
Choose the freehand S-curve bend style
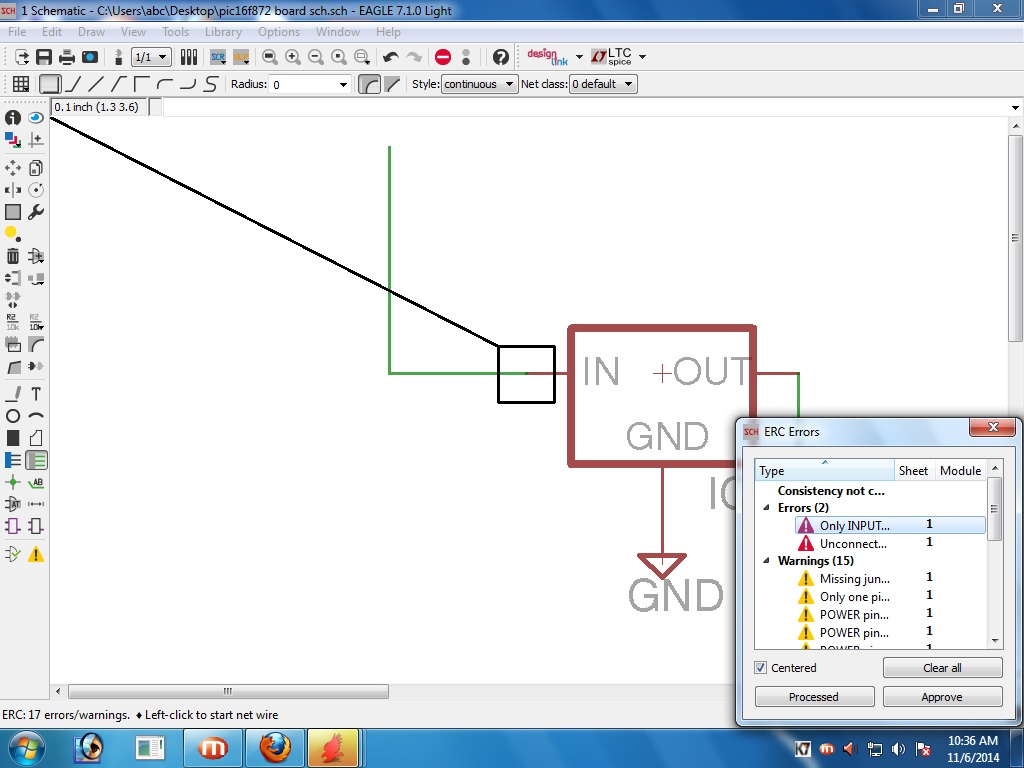click(210, 84)
